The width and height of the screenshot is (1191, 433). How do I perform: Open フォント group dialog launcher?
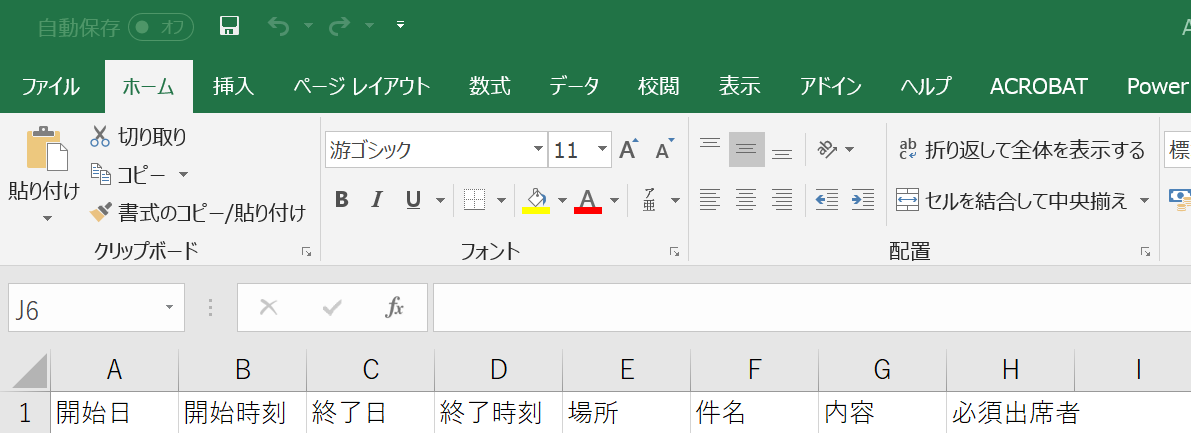674,251
